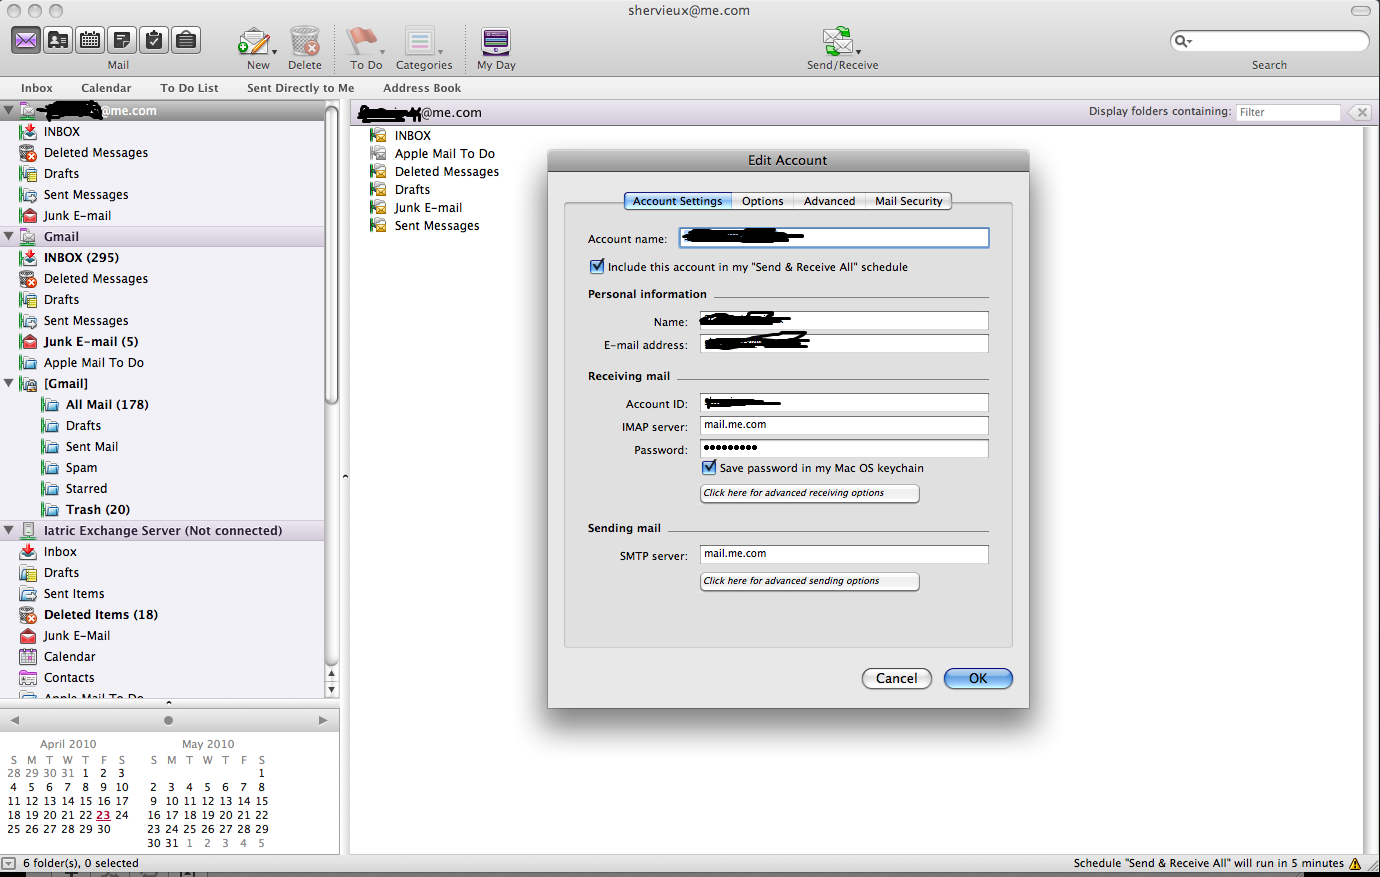Create a new message with New icon
Screen dimensions: 1380x877
(x=254, y=41)
